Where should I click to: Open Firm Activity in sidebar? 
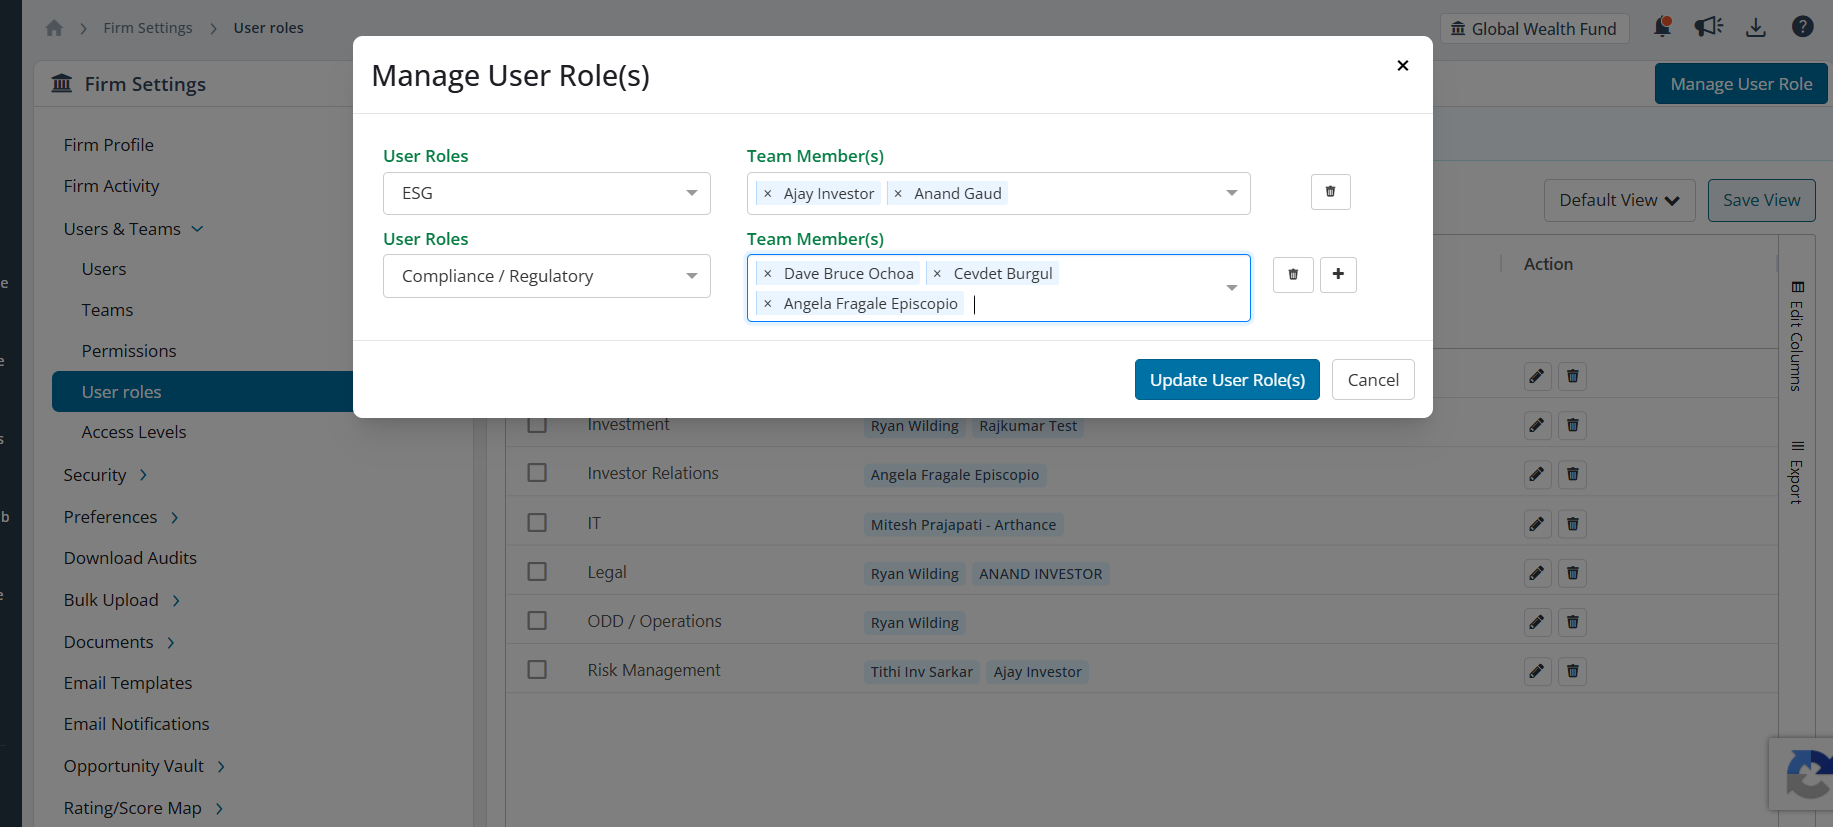112,186
